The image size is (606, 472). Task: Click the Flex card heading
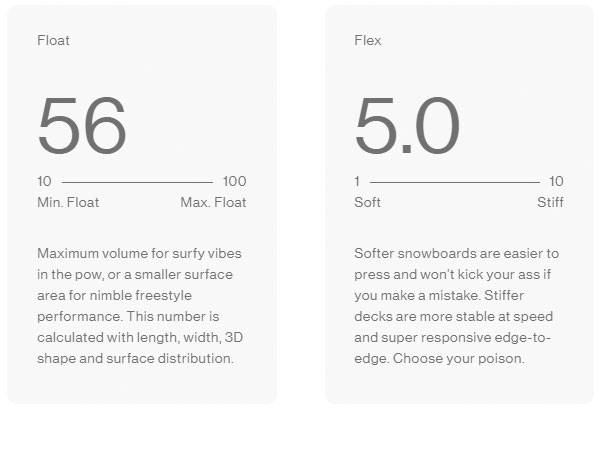368,41
